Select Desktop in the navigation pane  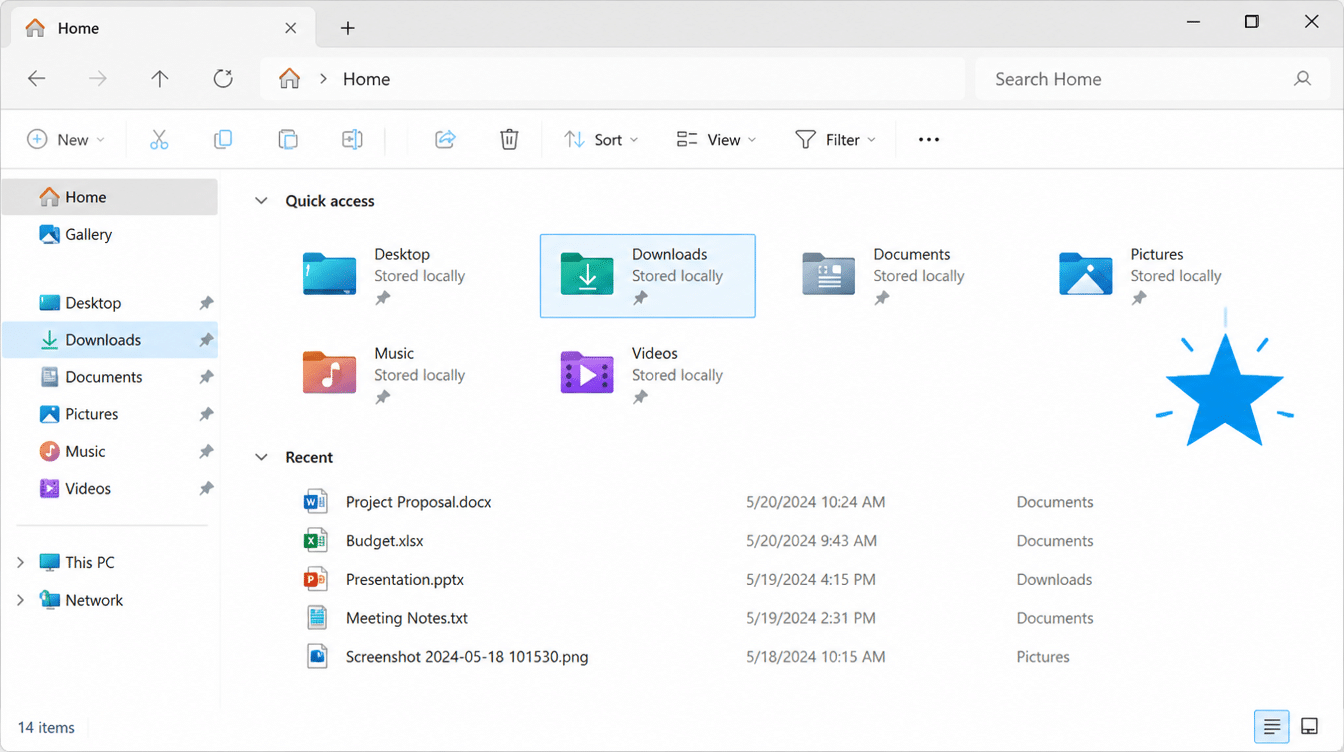coord(110,303)
